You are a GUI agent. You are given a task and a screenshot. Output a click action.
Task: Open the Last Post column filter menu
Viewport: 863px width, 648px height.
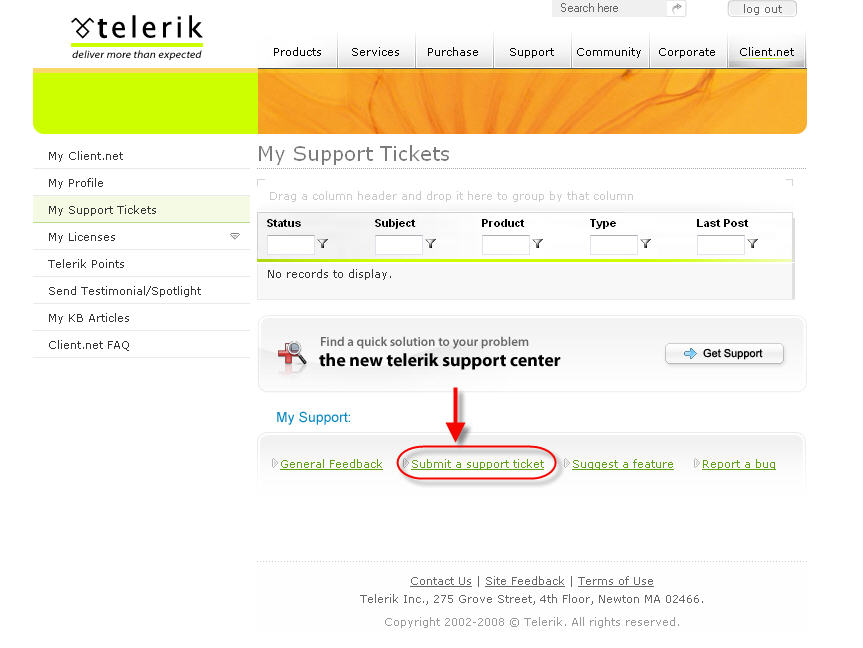coord(752,244)
